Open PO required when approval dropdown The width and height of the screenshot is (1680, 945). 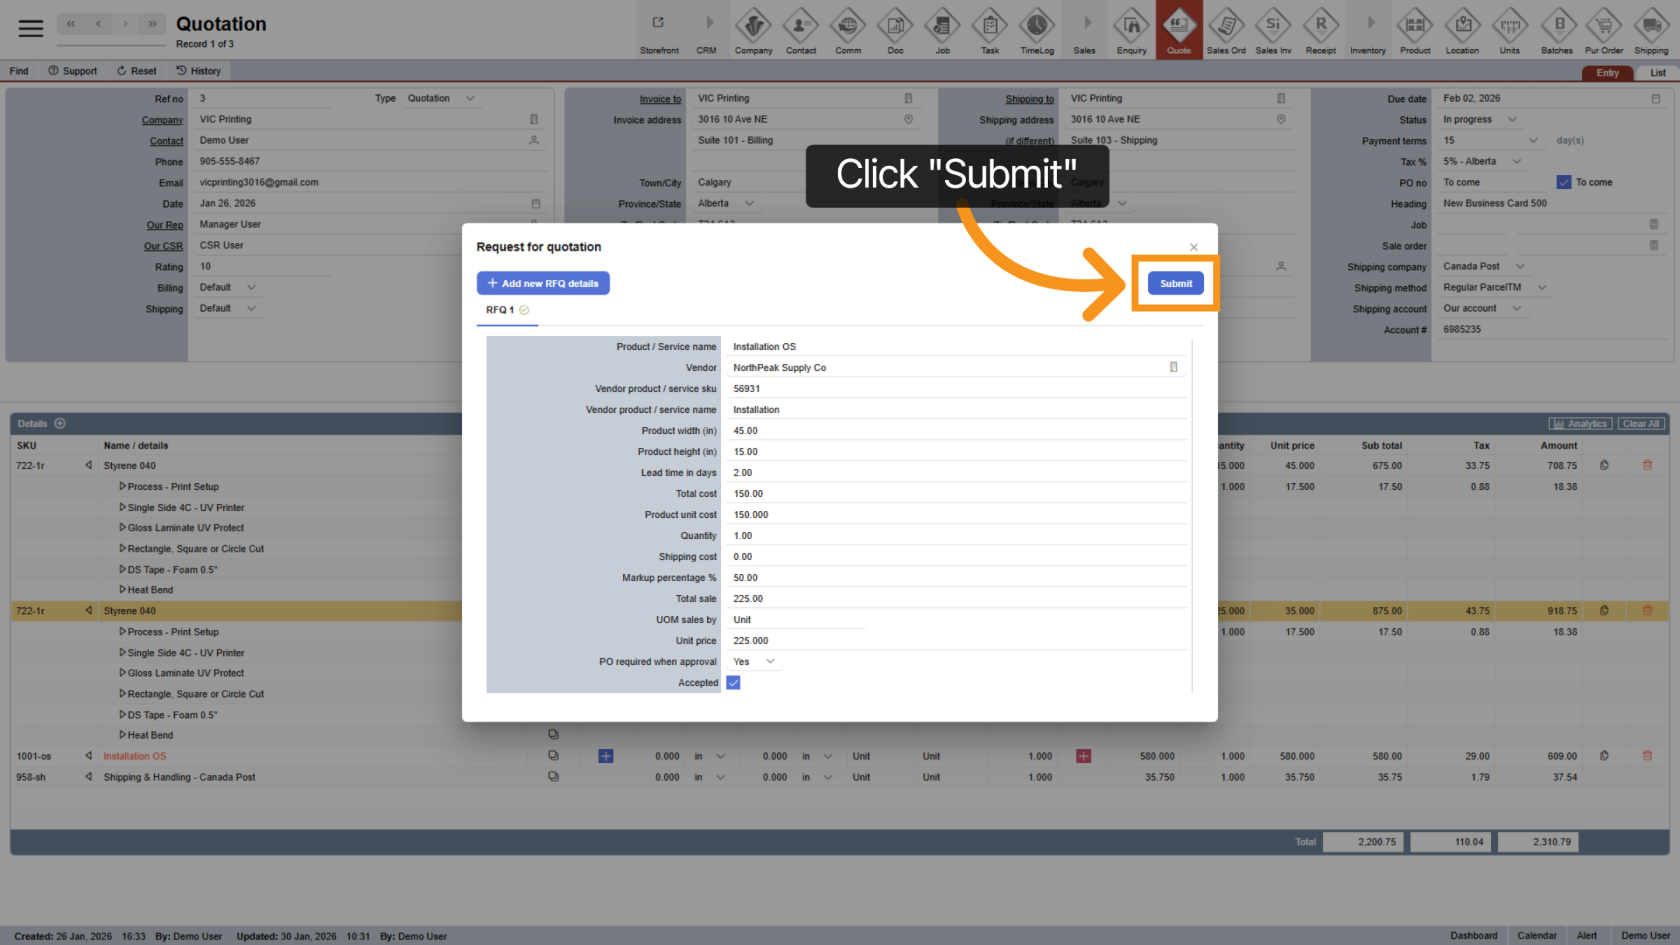tap(769, 662)
